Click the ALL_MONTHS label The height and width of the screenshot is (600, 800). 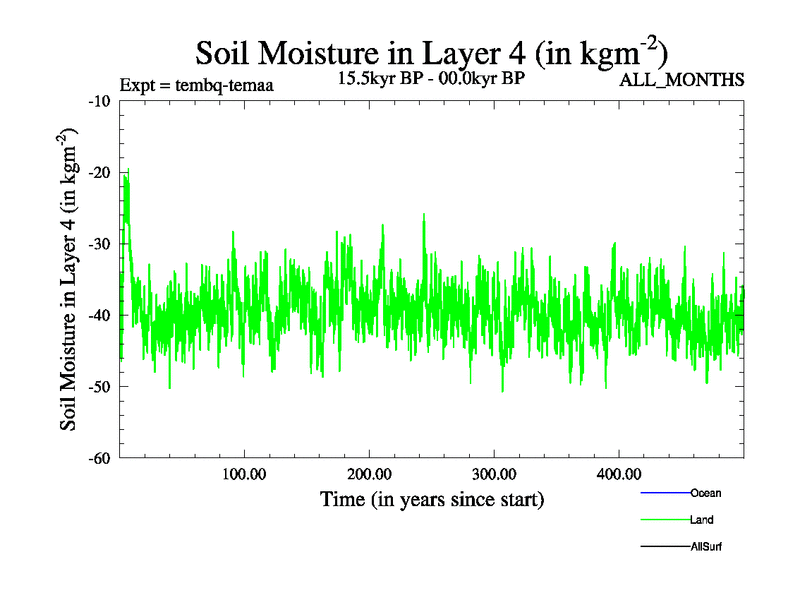click(x=682, y=81)
